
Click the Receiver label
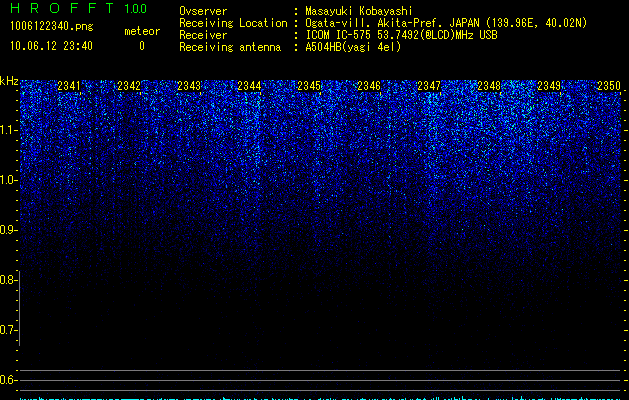click(x=203, y=35)
